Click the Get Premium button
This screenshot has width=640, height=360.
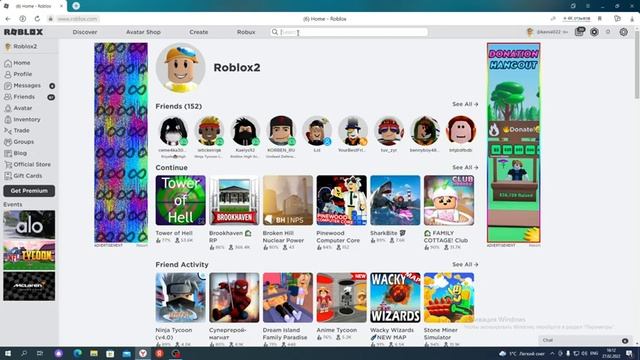click(x=29, y=191)
